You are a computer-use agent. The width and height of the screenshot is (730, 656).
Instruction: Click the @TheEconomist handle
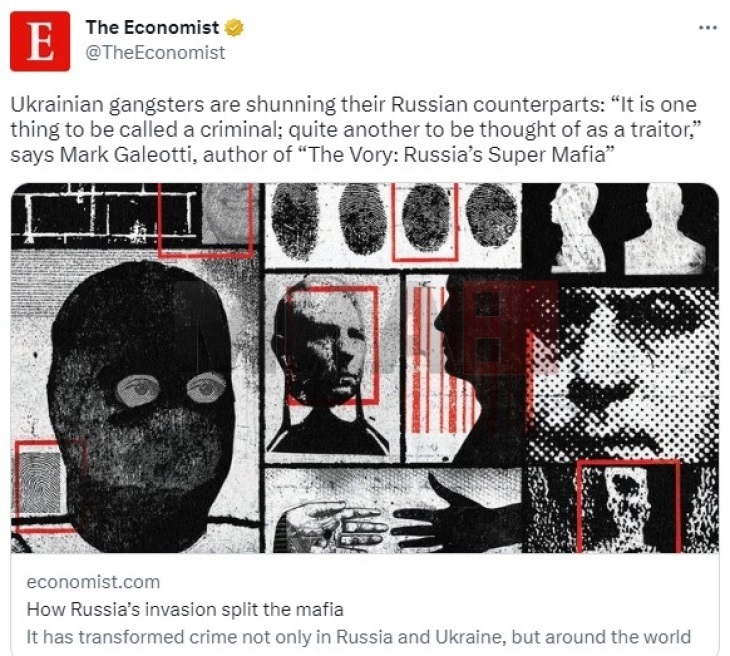point(155,53)
